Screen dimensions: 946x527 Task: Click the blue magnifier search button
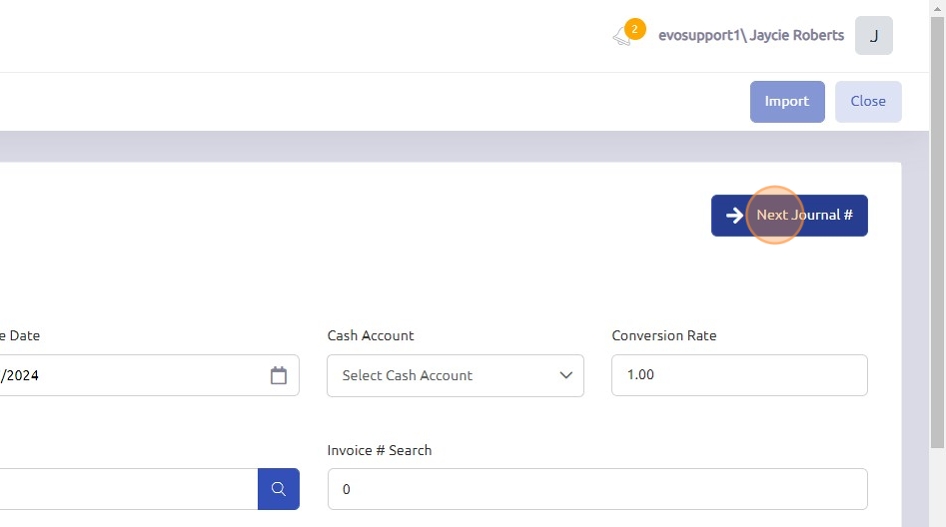coord(278,489)
